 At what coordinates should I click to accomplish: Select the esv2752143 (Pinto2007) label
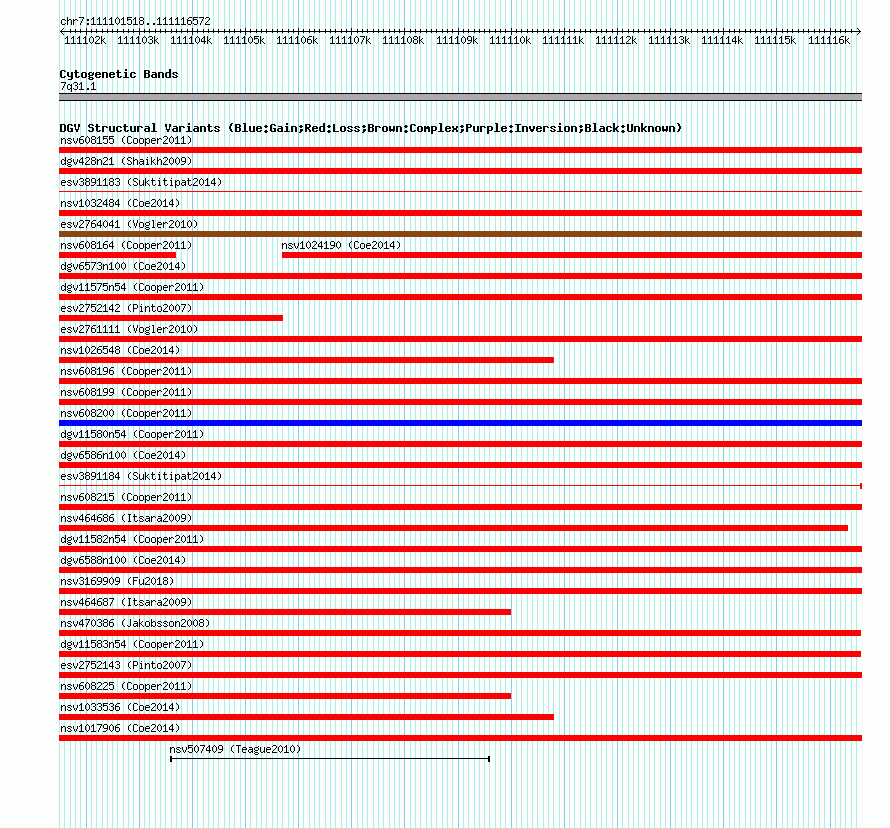coord(126,665)
